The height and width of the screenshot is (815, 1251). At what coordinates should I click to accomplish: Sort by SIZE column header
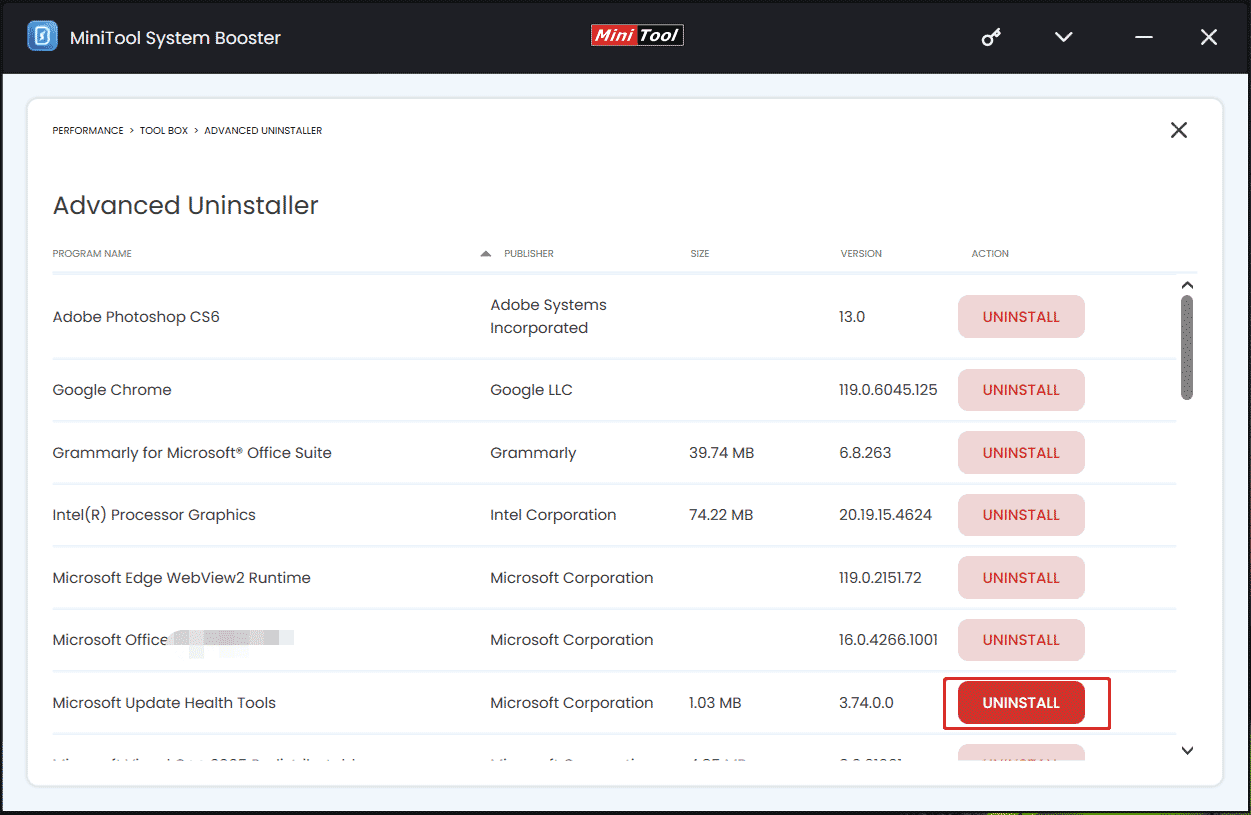point(700,254)
